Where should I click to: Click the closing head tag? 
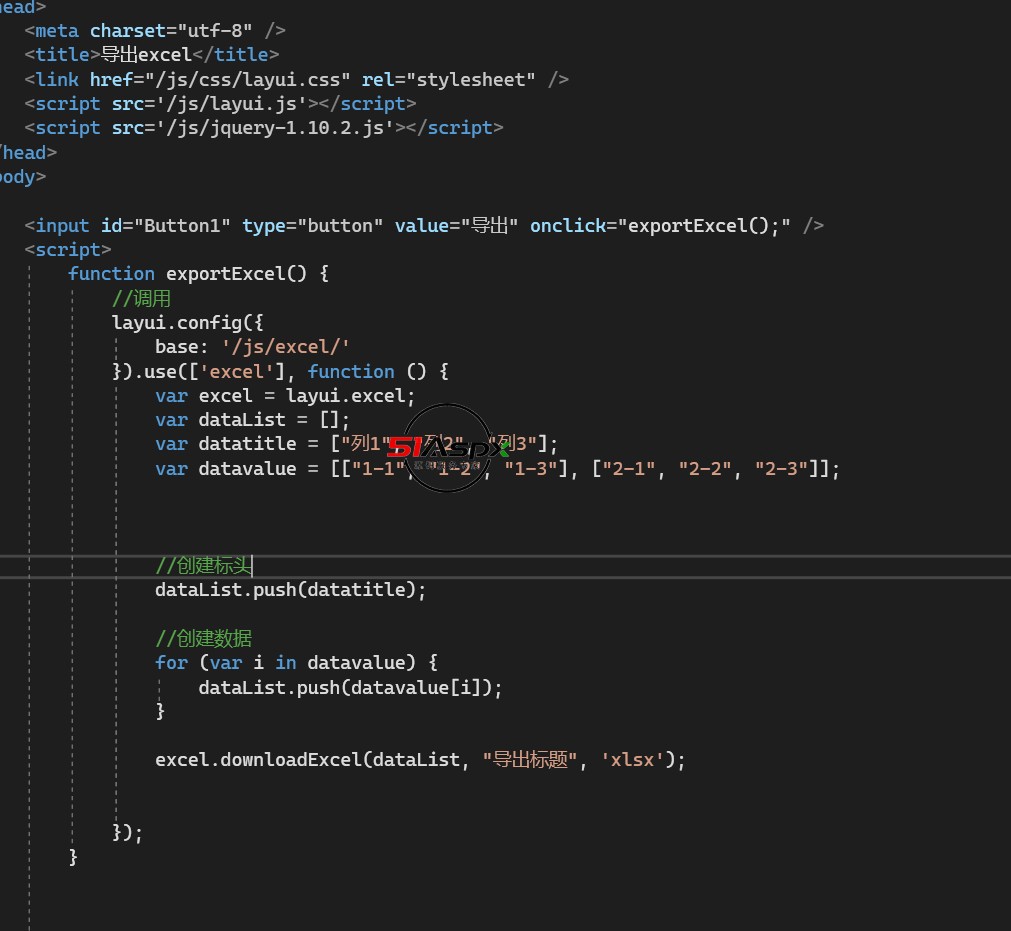pyautogui.click(x=27, y=153)
